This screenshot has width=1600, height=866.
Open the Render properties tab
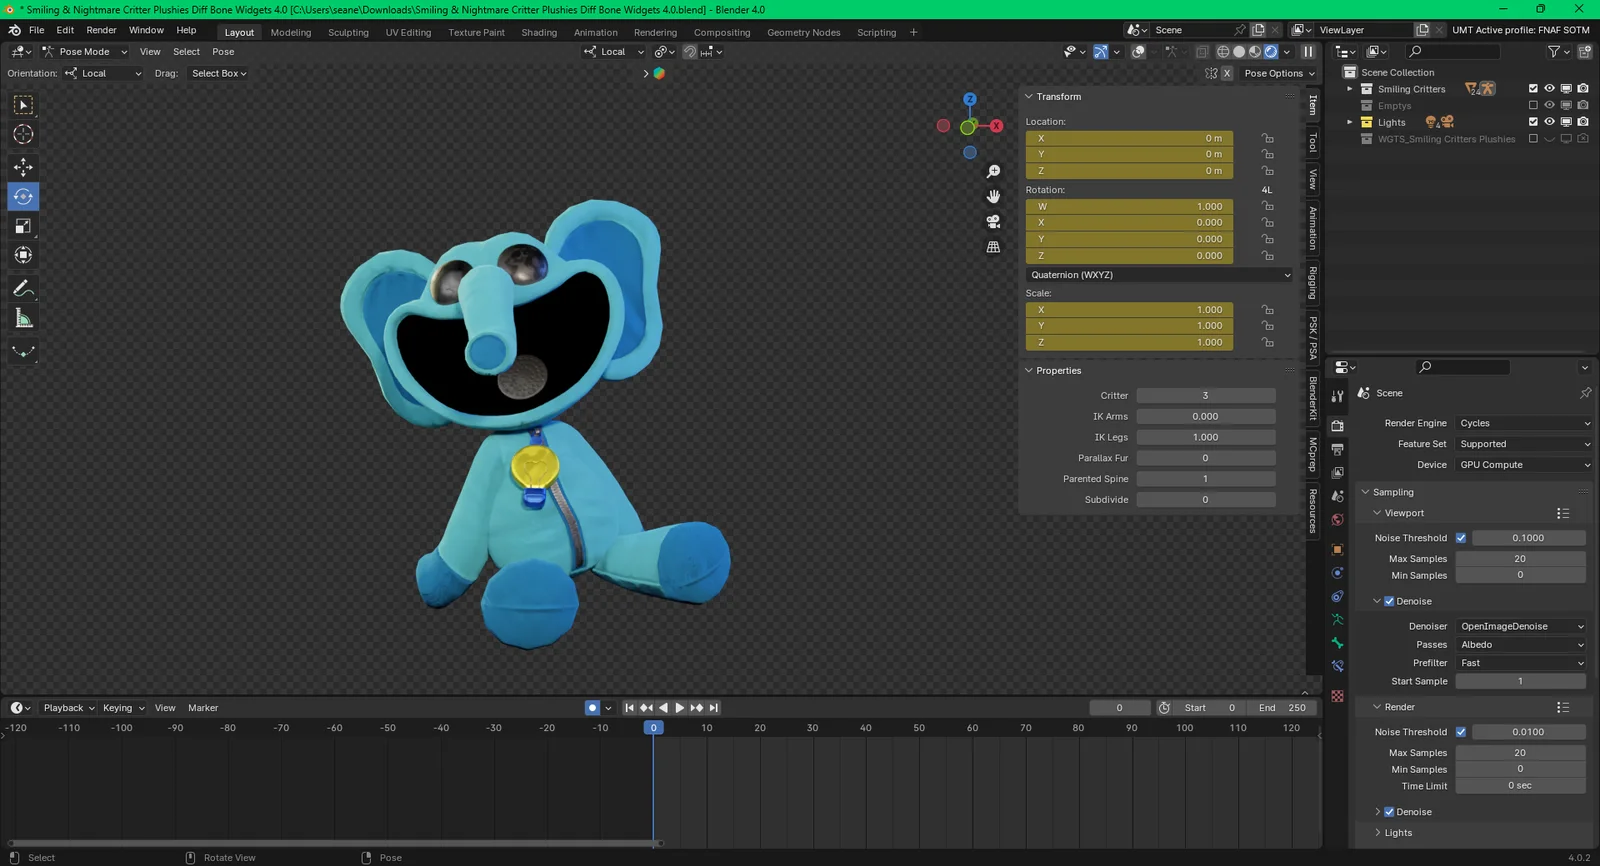[1337, 426]
